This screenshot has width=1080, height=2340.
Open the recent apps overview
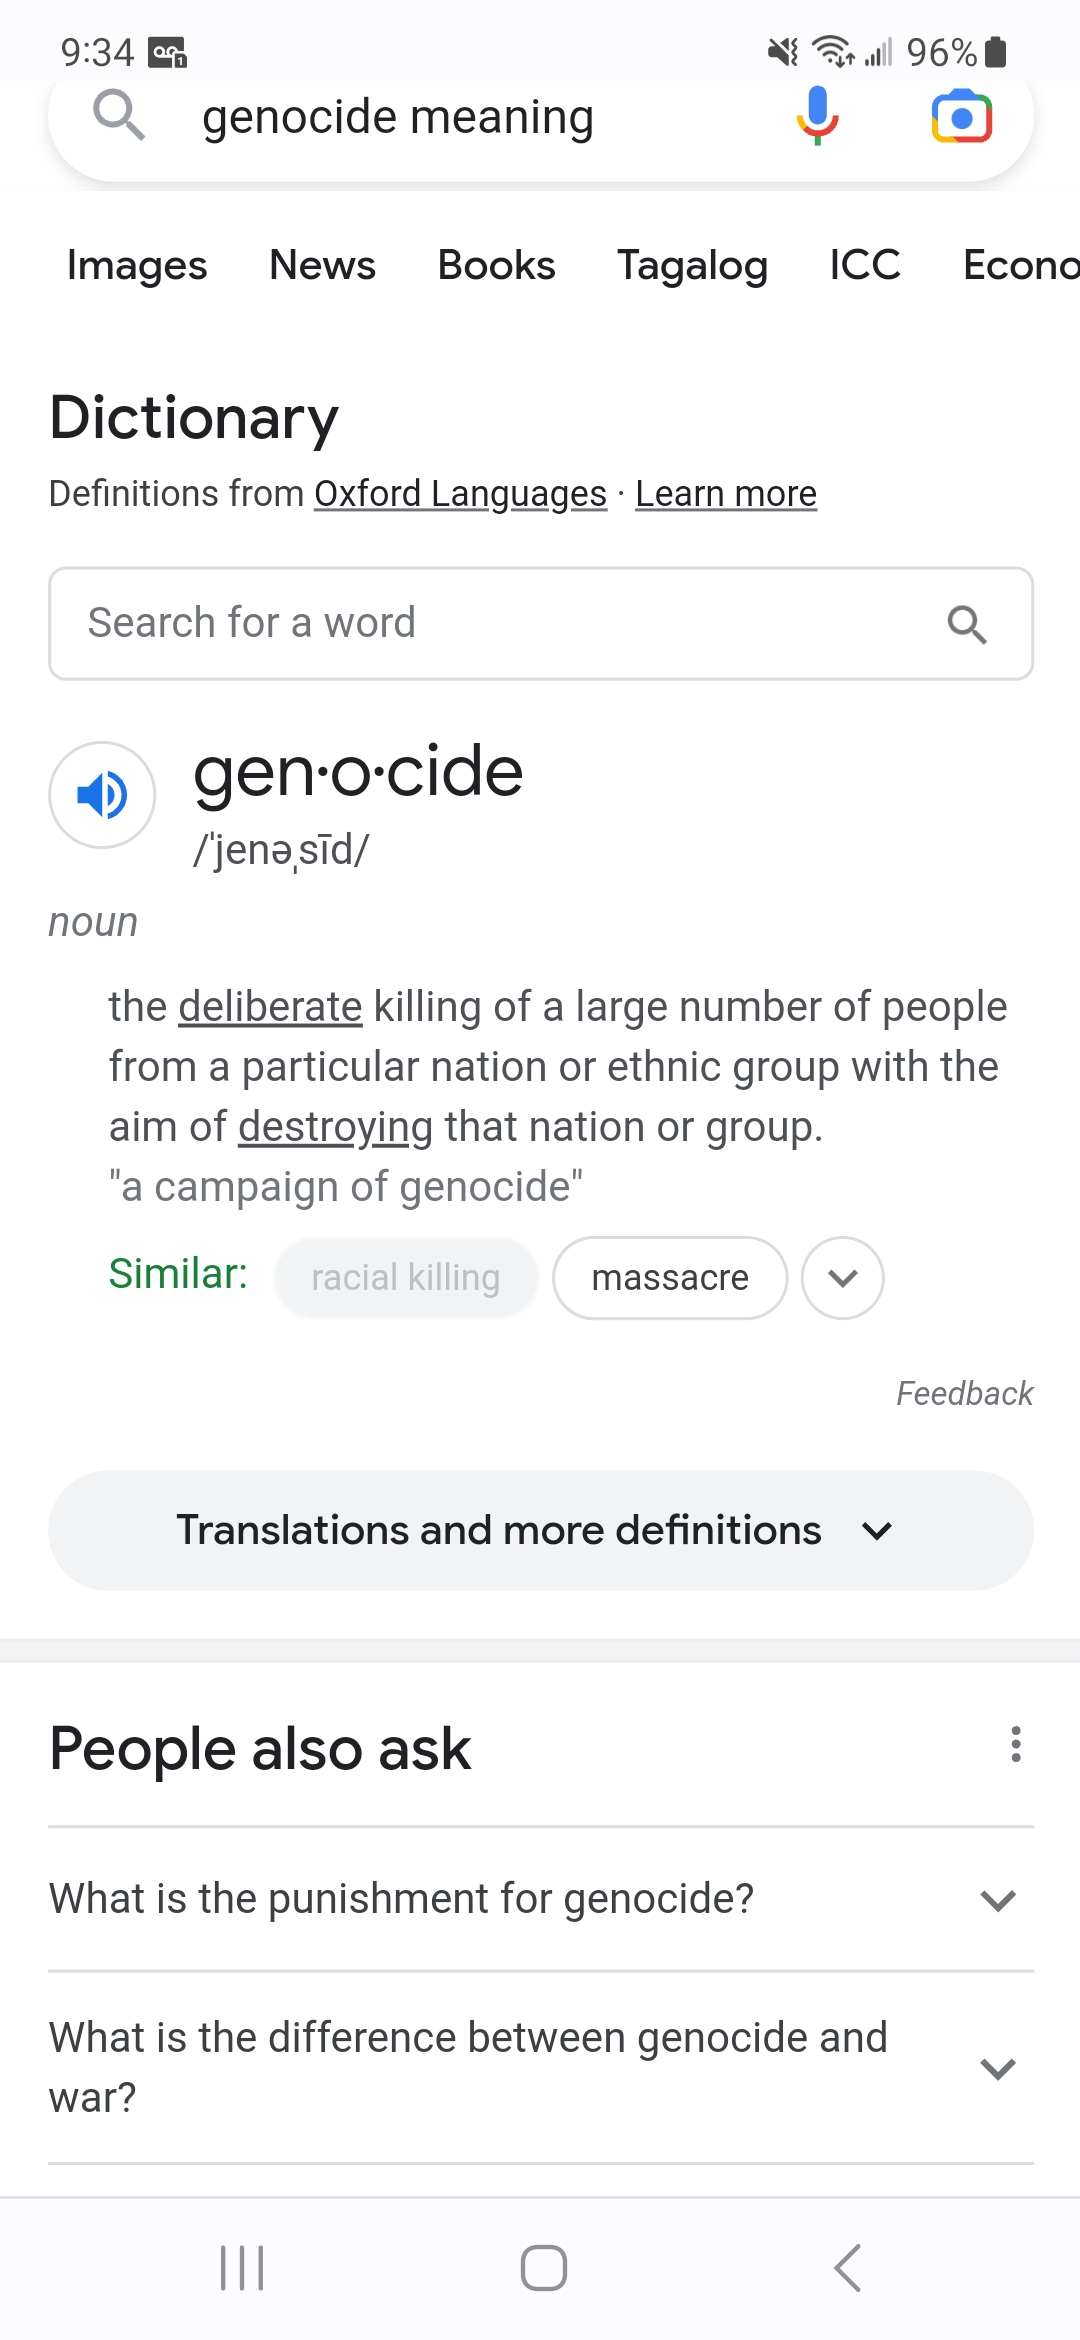[242, 2267]
